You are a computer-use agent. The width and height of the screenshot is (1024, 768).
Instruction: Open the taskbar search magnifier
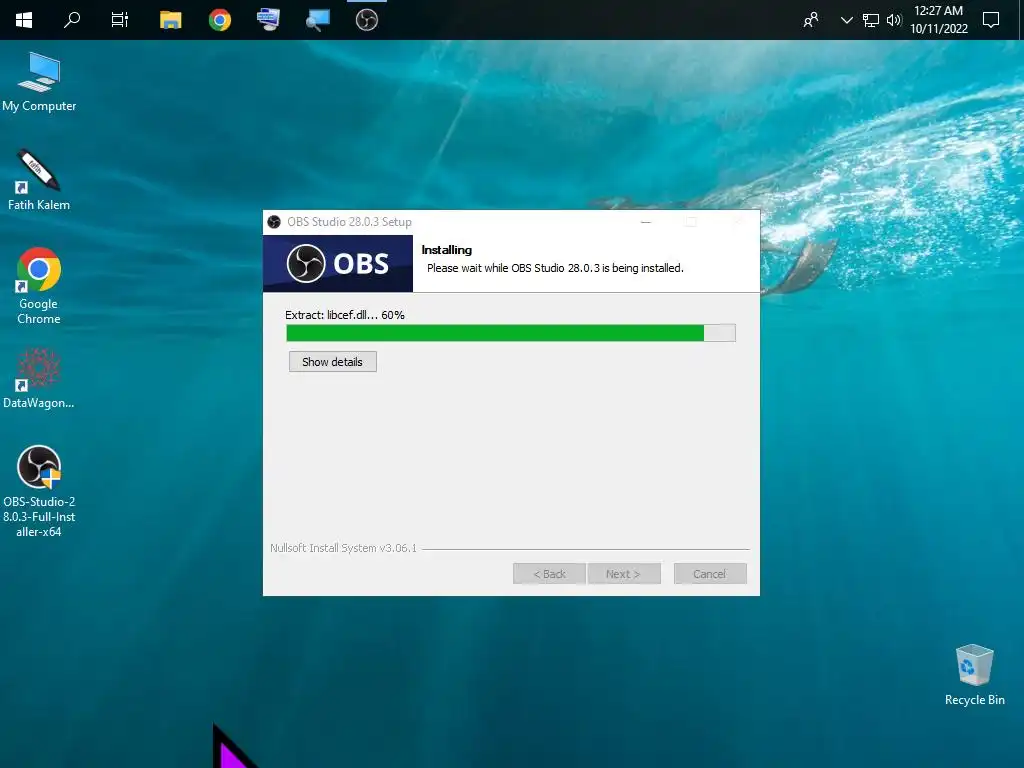click(72, 20)
